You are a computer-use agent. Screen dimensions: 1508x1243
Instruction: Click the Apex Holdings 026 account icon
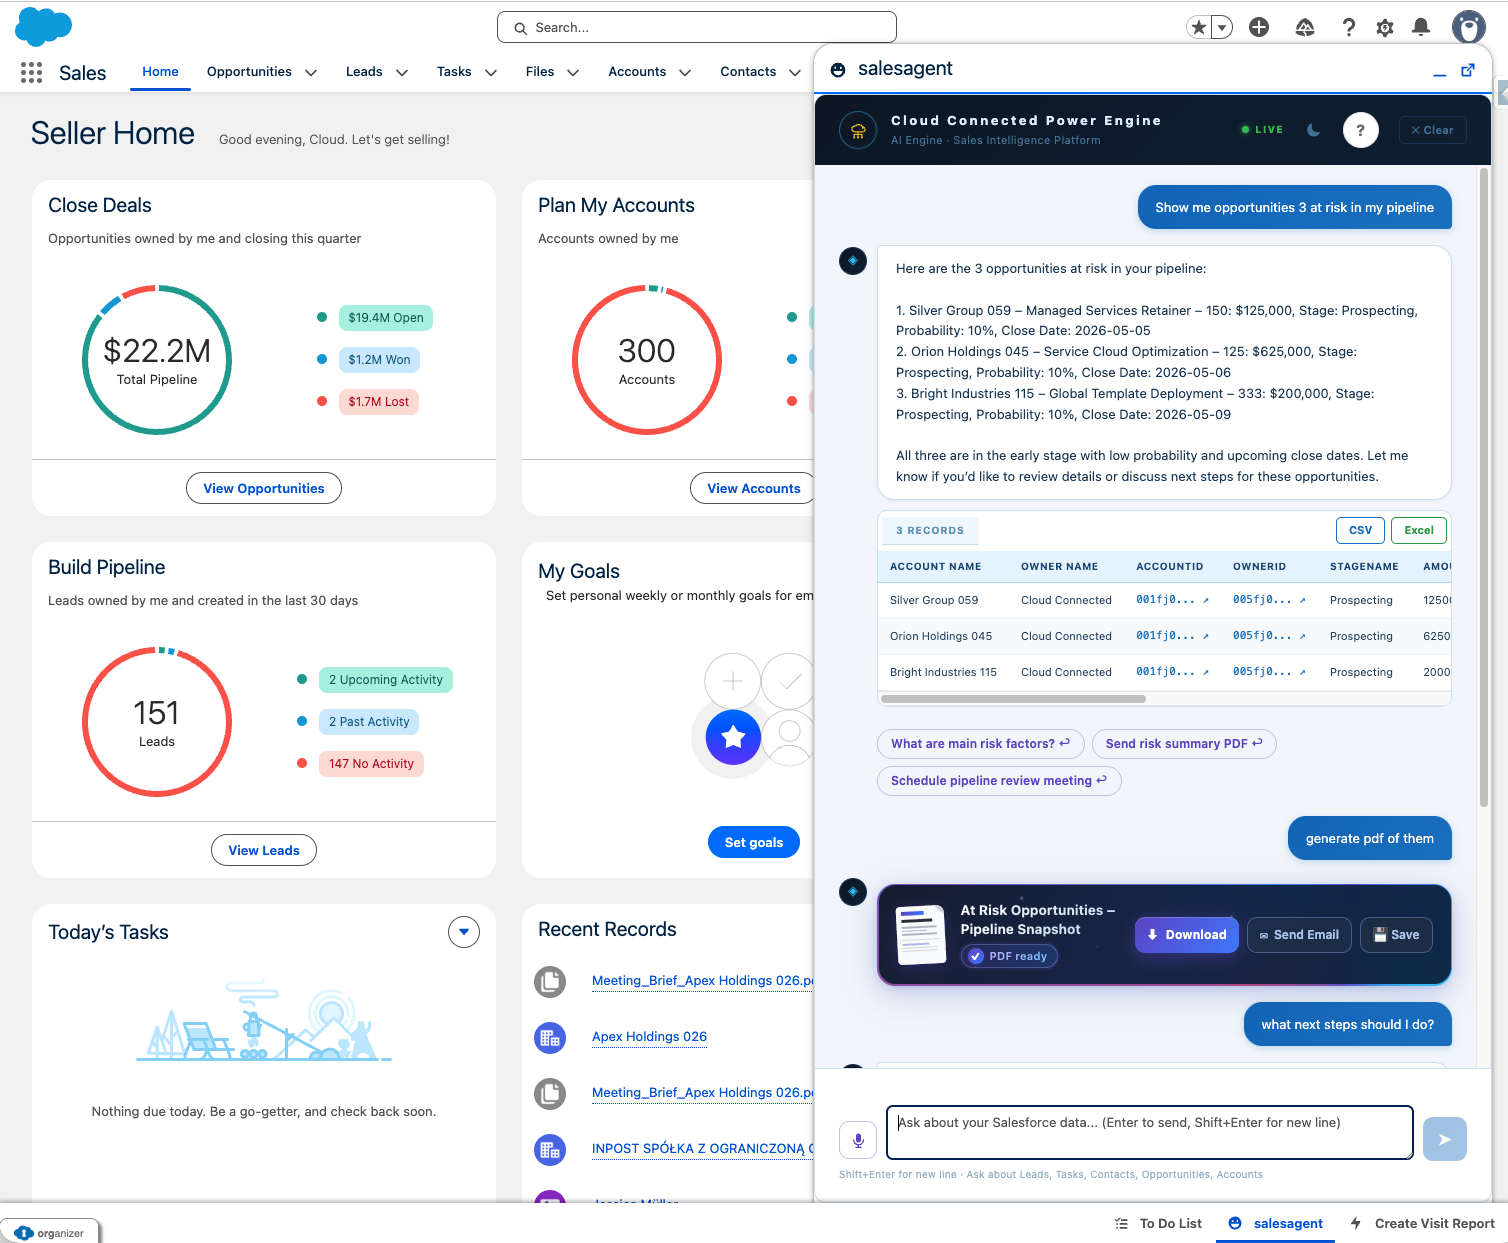tap(550, 1038)
